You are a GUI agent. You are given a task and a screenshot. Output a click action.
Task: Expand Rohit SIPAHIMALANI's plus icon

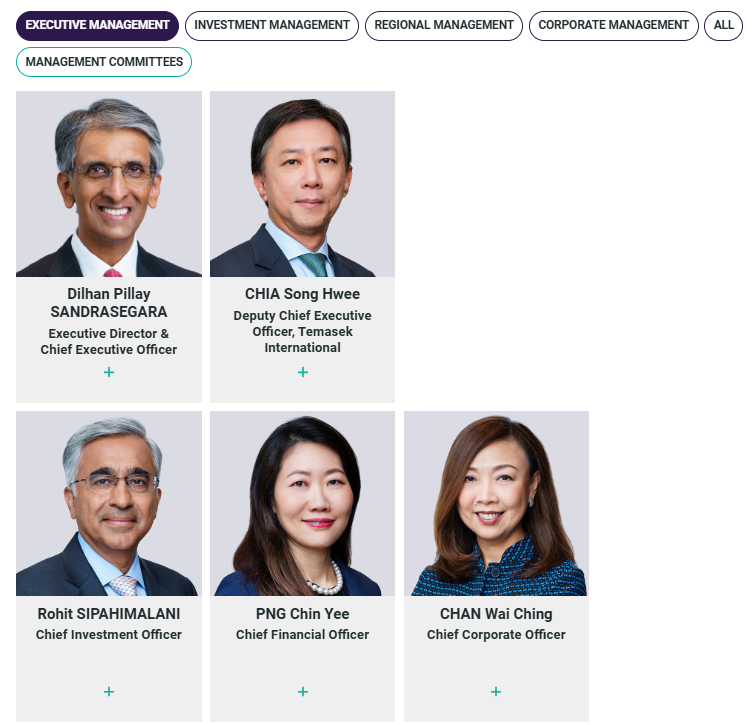coord(109,691)
